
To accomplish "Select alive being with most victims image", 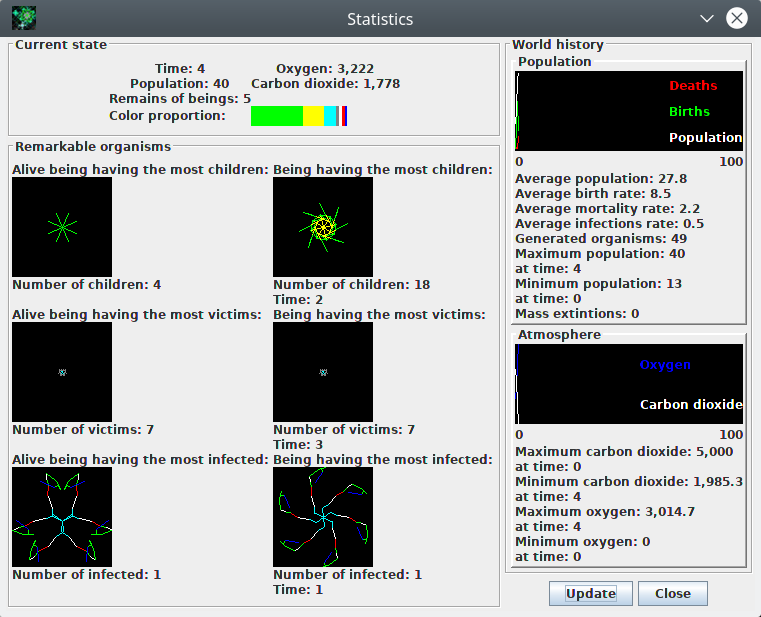I will pos(62,372).
